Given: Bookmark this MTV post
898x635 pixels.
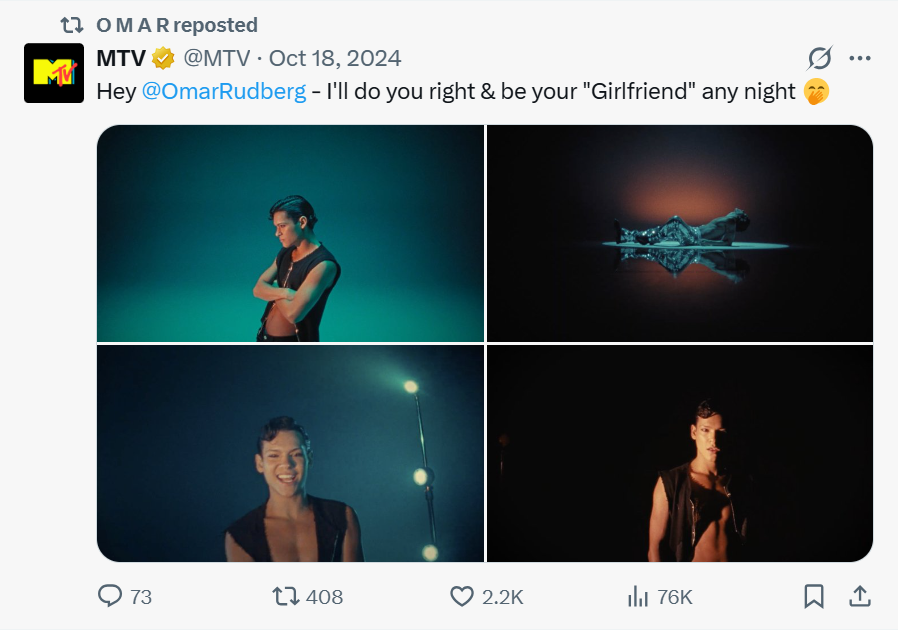Looking at the screenshot, I should [x=814, y=597].
